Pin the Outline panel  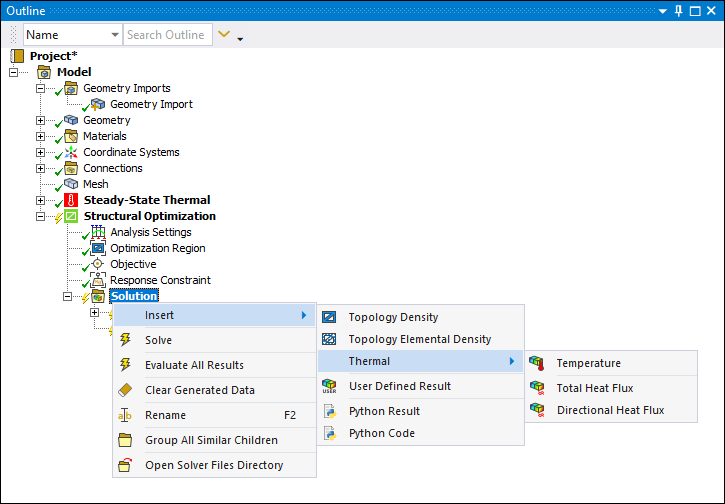(x=679, y=10)
